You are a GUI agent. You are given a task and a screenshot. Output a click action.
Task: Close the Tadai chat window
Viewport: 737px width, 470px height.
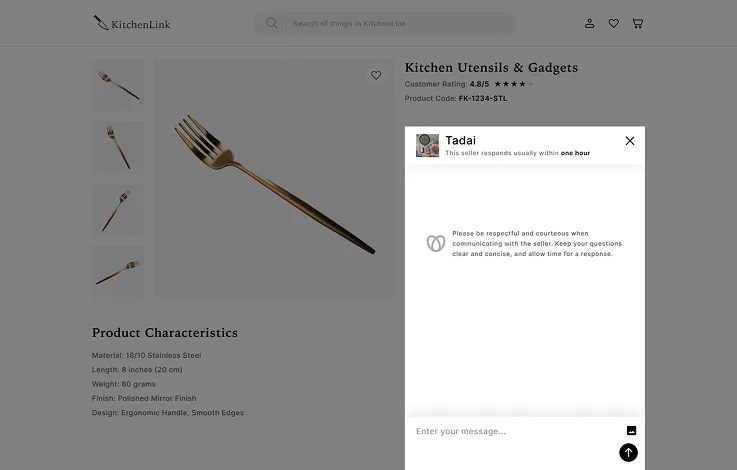[x=630, y=141]
